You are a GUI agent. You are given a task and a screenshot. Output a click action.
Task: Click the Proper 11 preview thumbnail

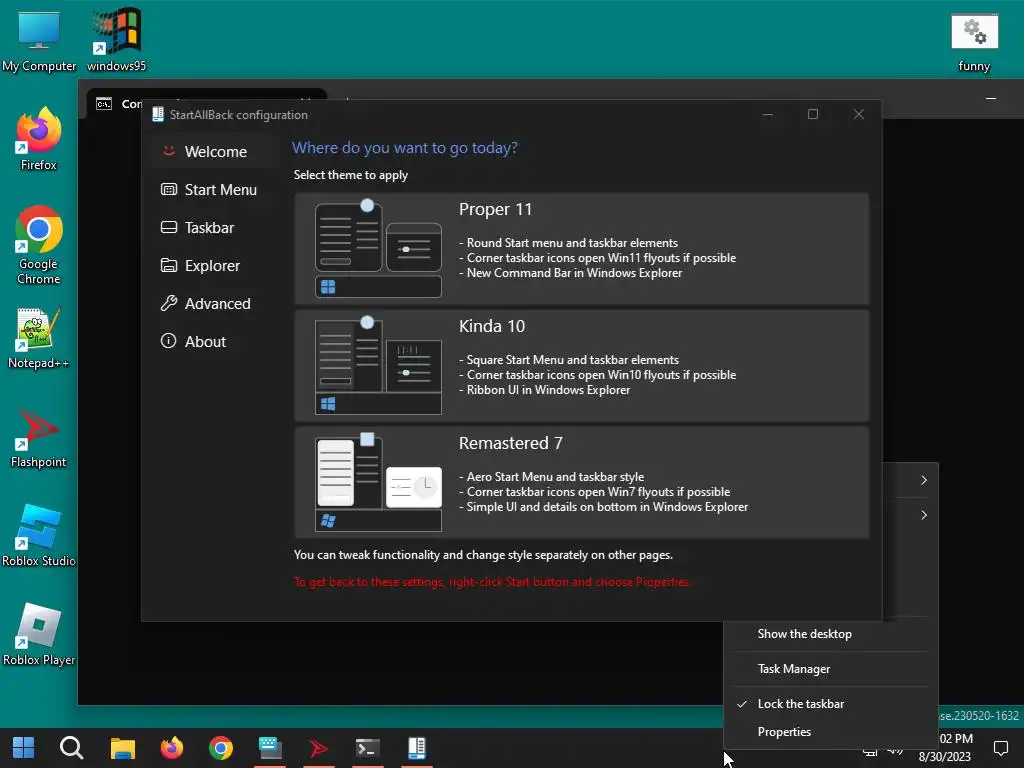(378, 249)
